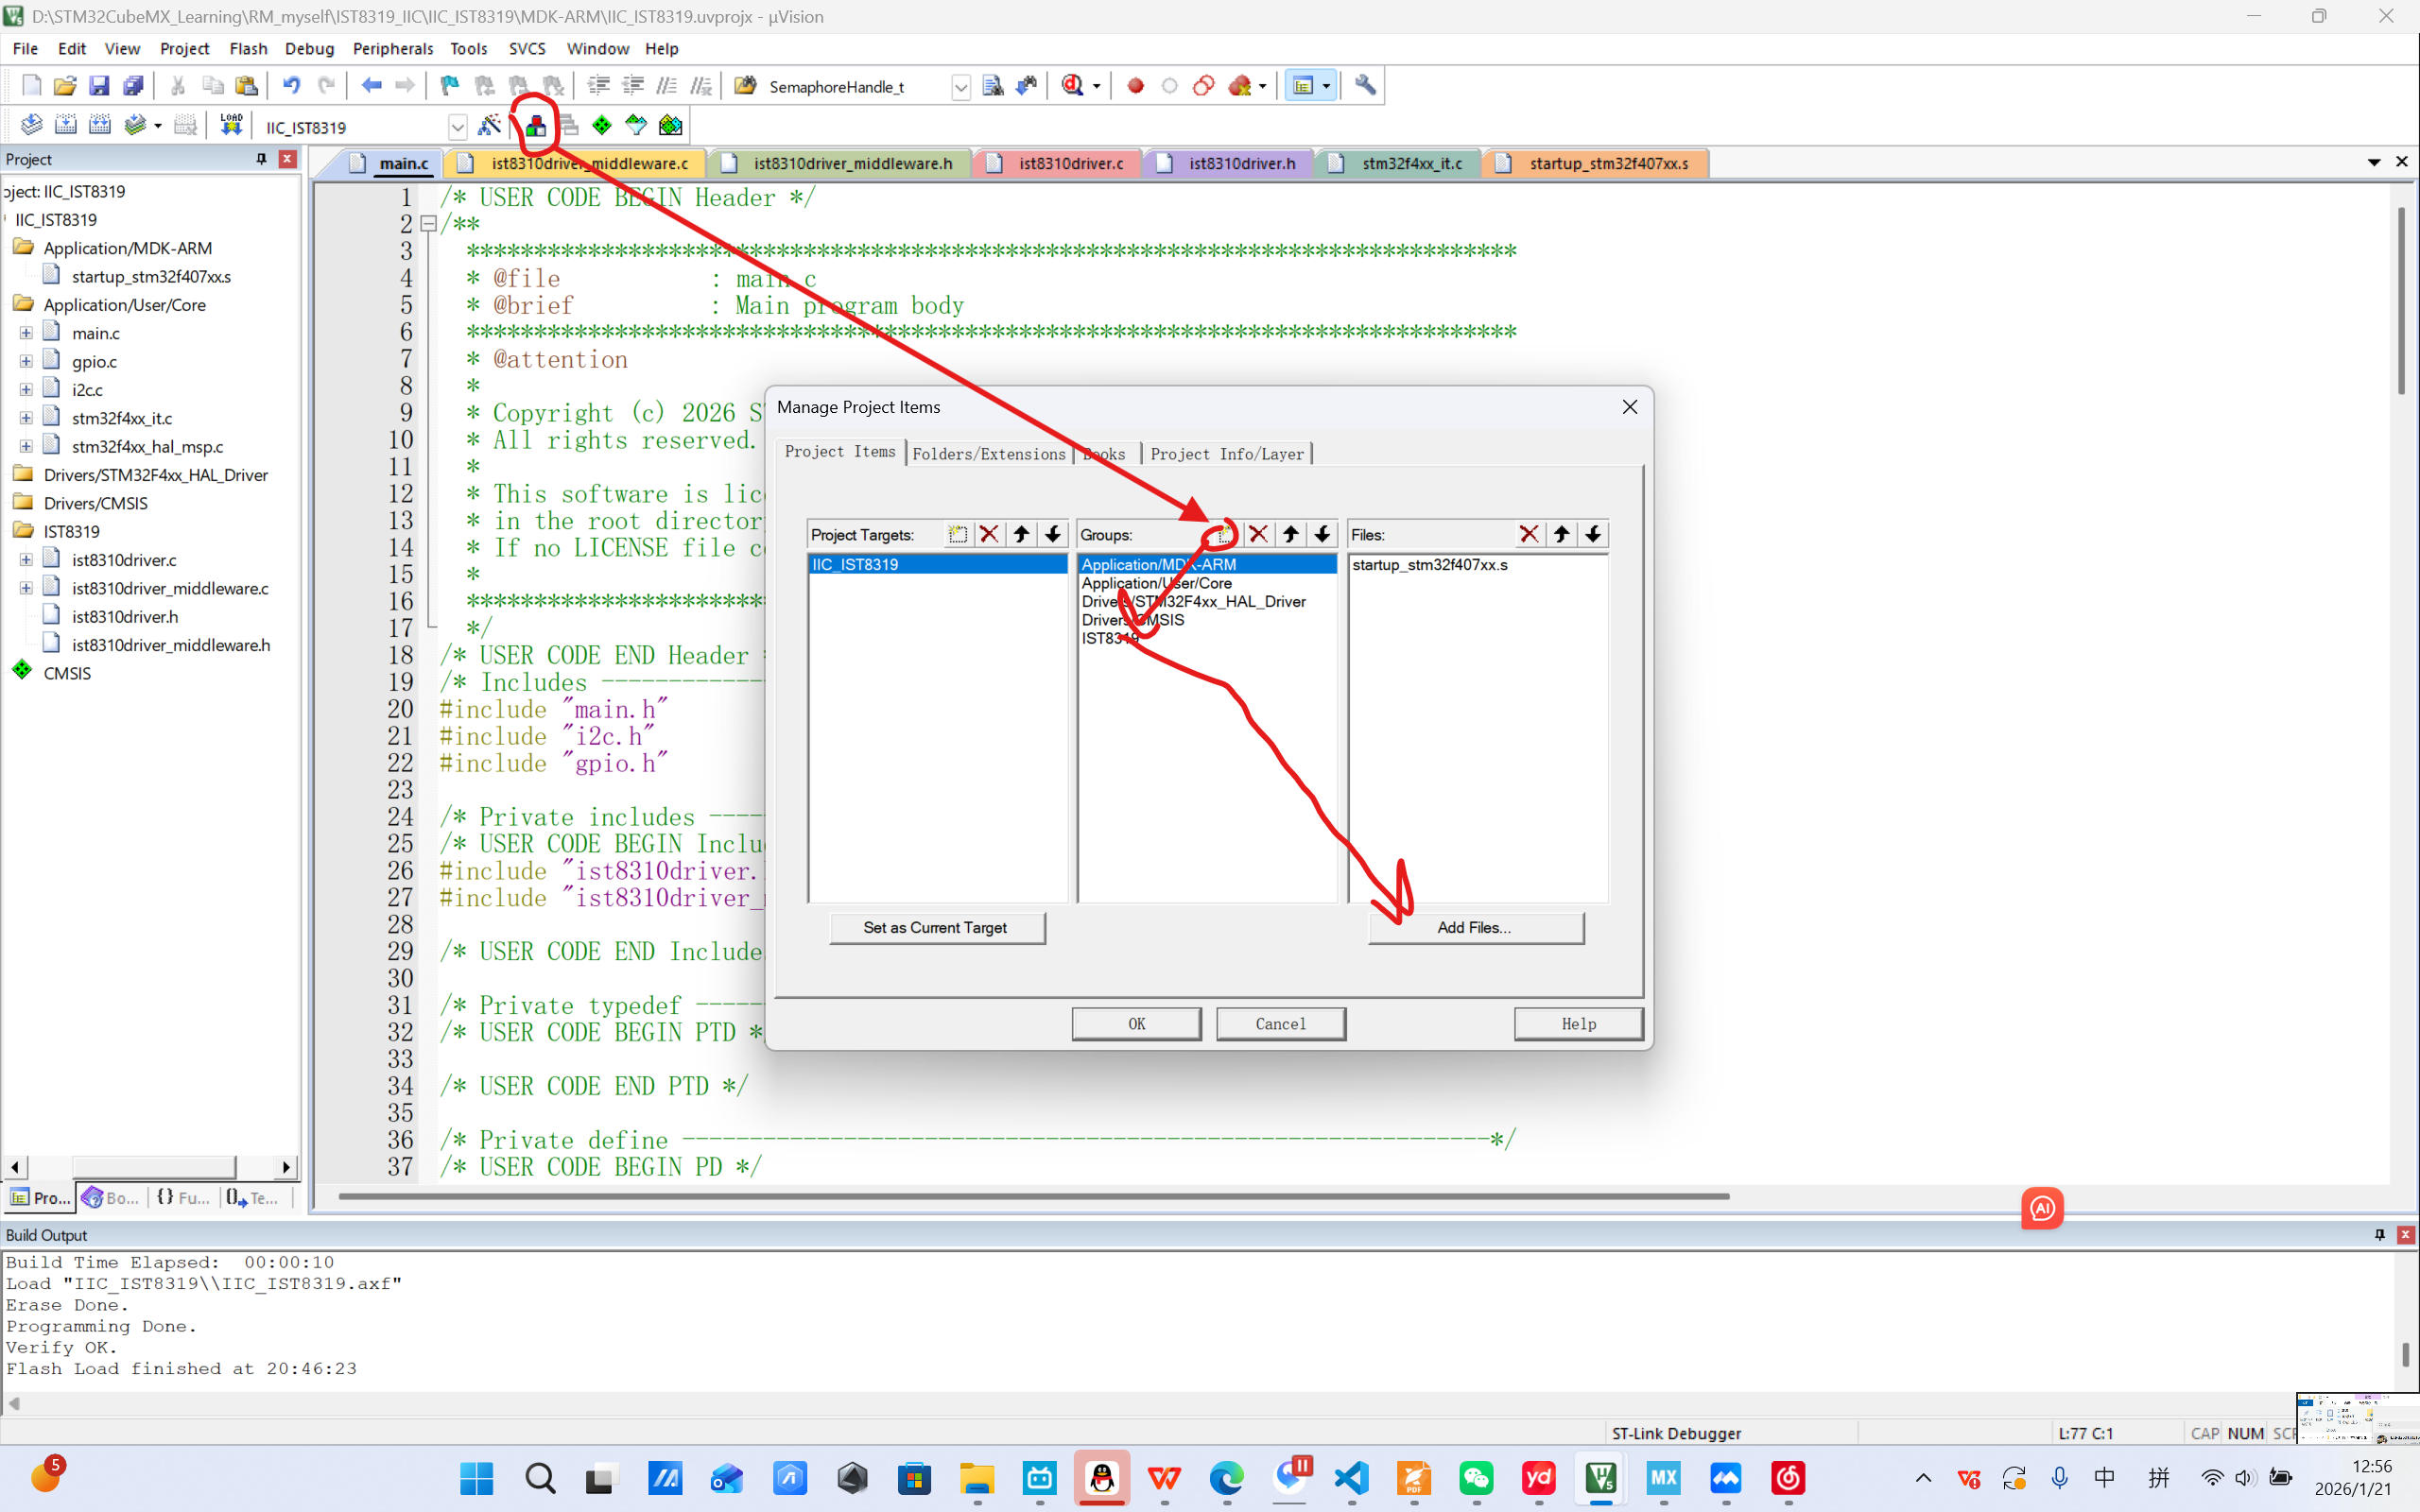The image size is (2420, 1512).
Task: Expand the main.c tree node
Action: (26, 333)
